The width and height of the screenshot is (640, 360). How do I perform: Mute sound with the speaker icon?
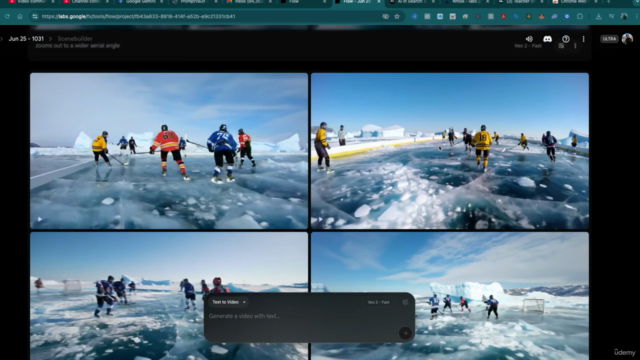(529, 39)
